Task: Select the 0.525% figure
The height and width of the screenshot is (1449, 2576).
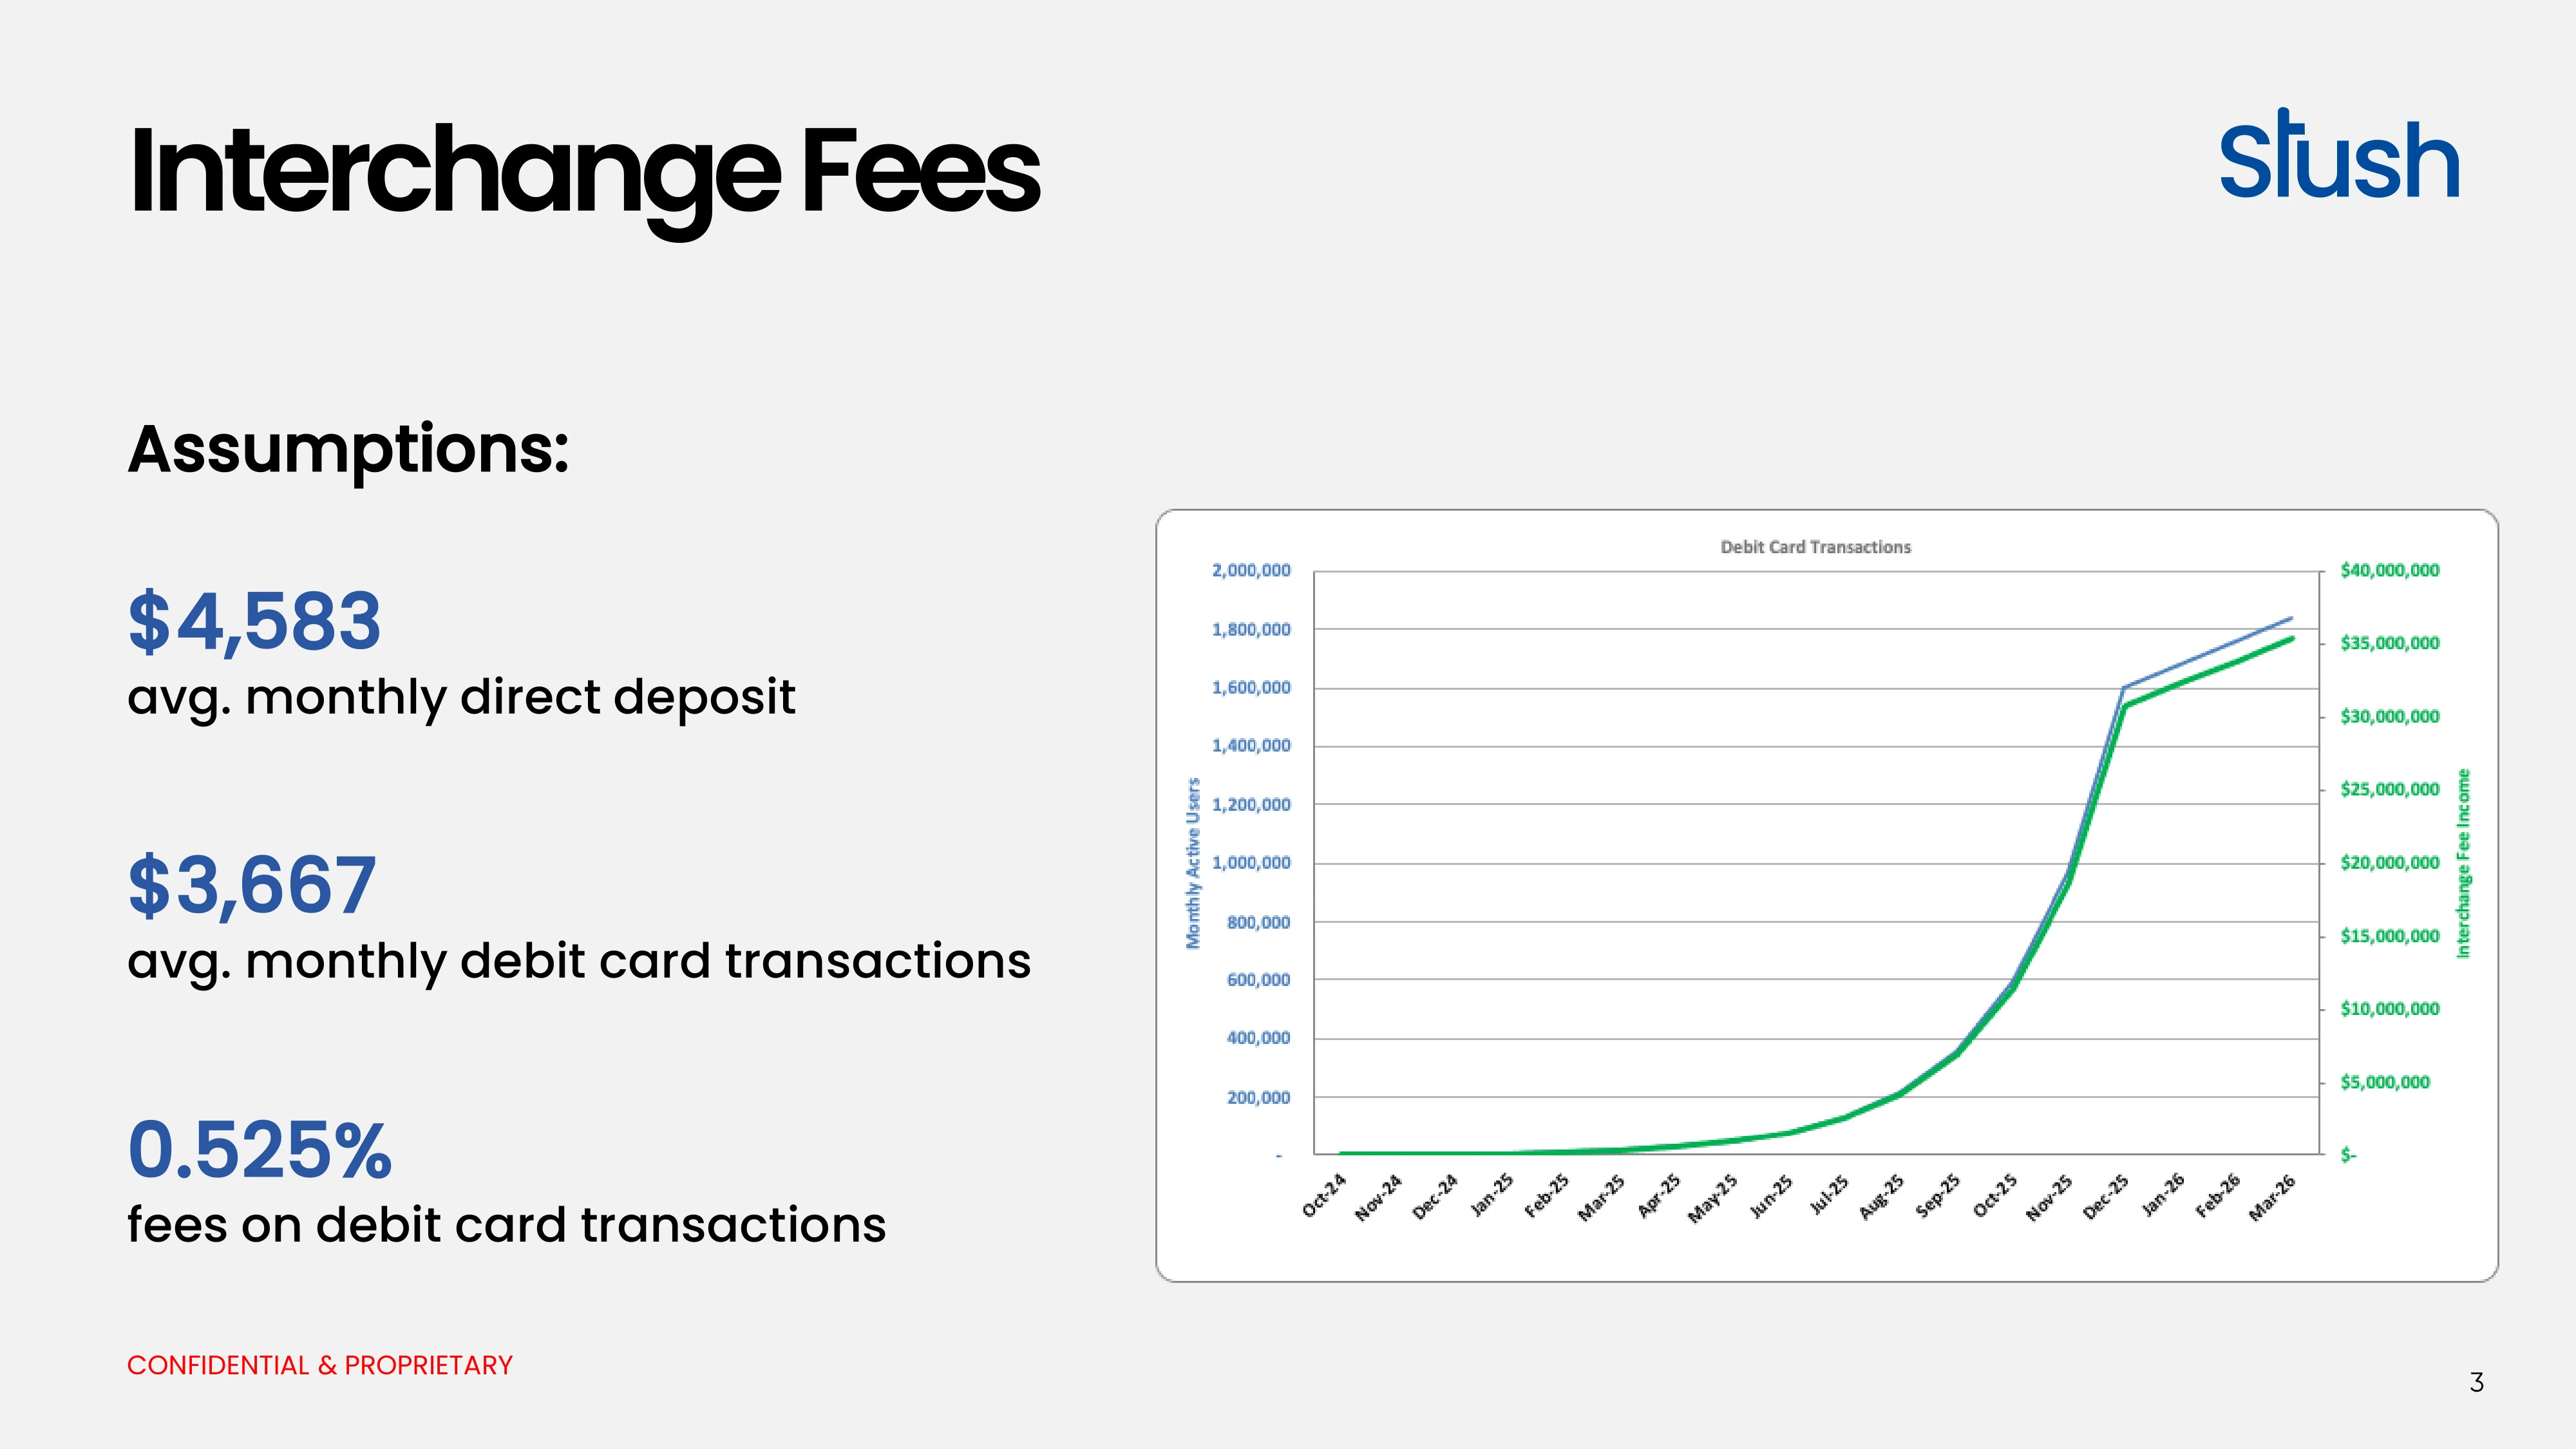Action: point(260,1150)
